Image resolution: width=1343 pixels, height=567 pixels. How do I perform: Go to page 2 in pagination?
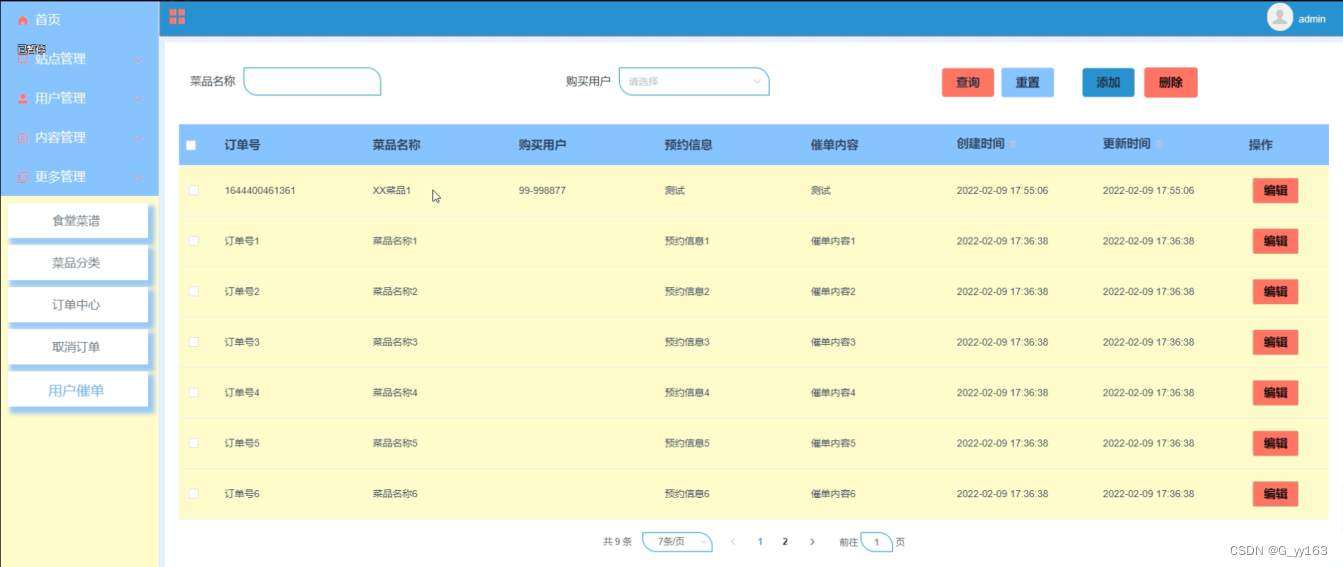pos(785,542)
